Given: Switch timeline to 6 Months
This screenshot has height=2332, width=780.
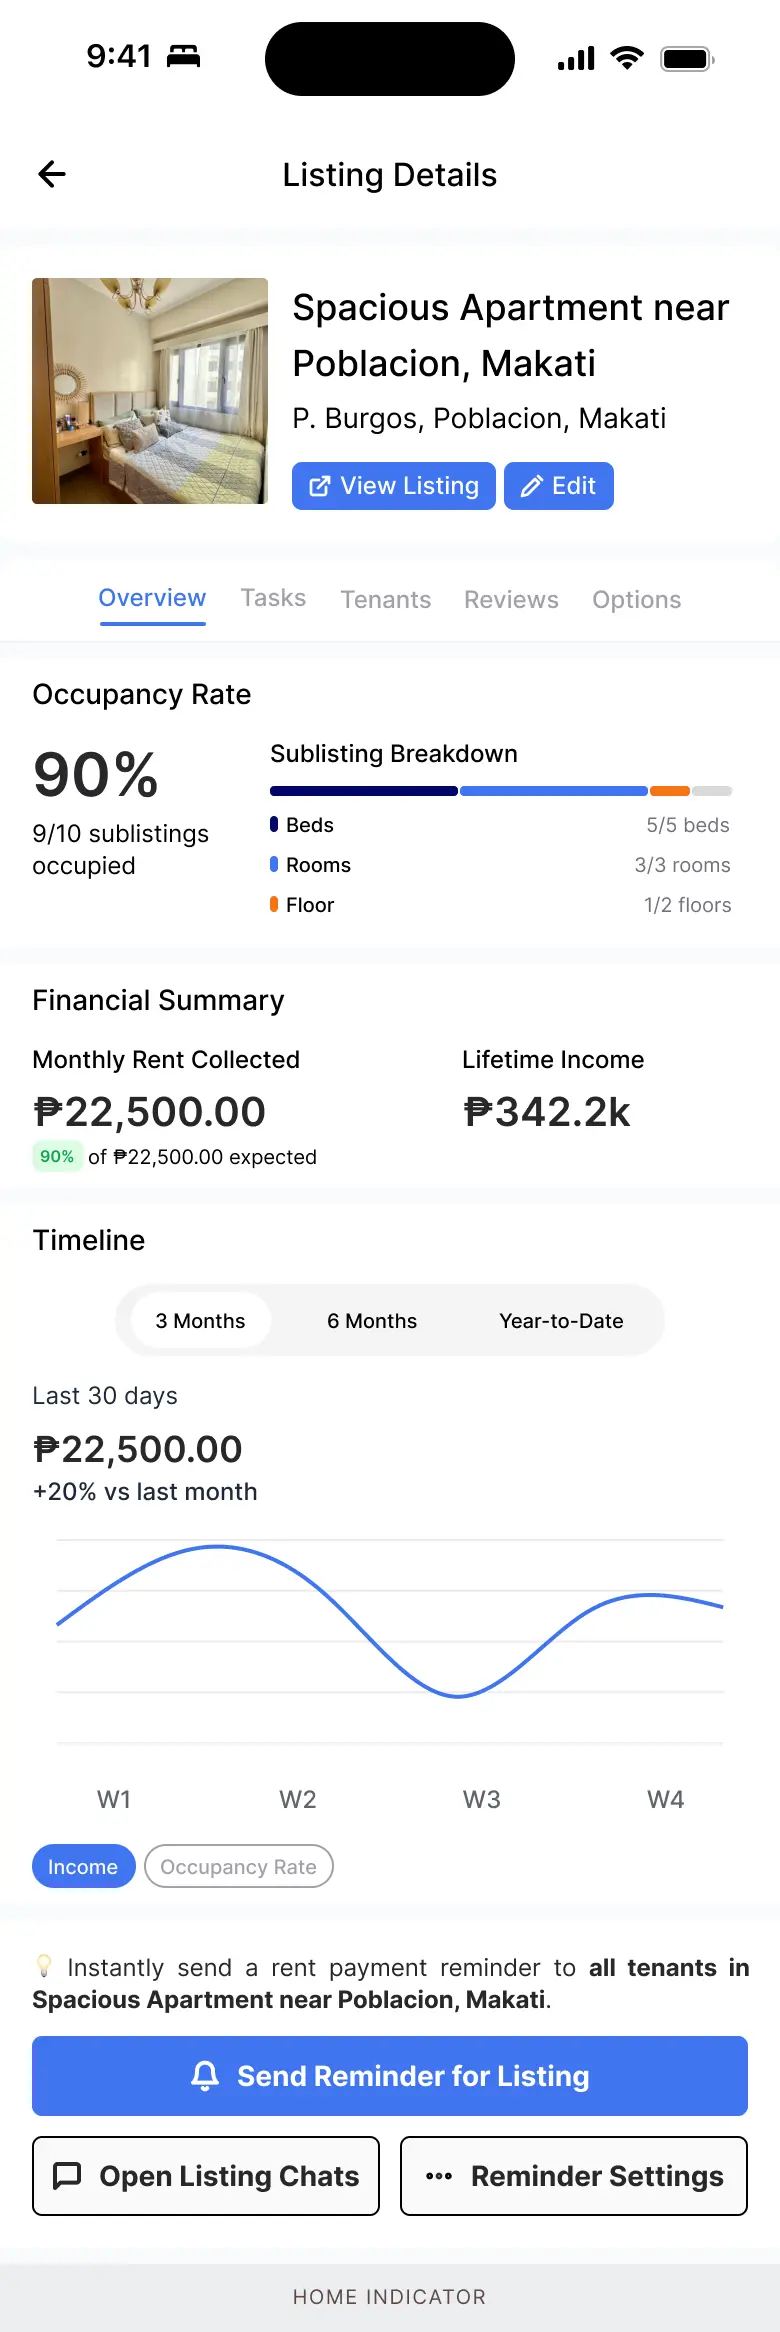Looking at the screenshot, I should (372, 1321).
